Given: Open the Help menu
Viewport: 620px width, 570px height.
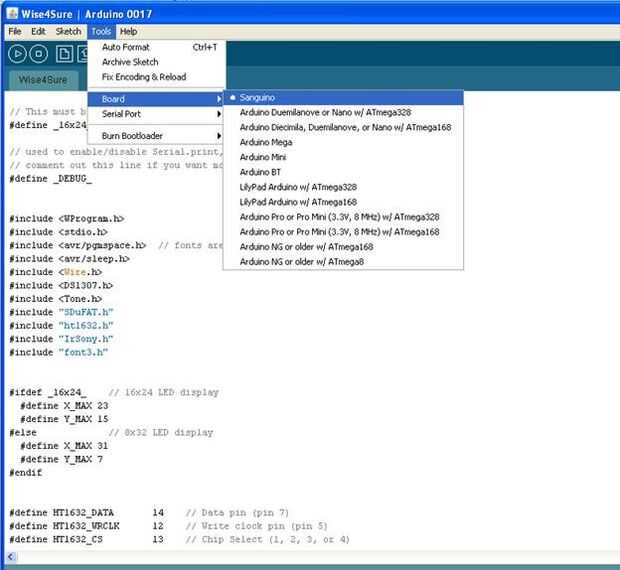Looking at the screenshot, I should click(x=129, y=32).
